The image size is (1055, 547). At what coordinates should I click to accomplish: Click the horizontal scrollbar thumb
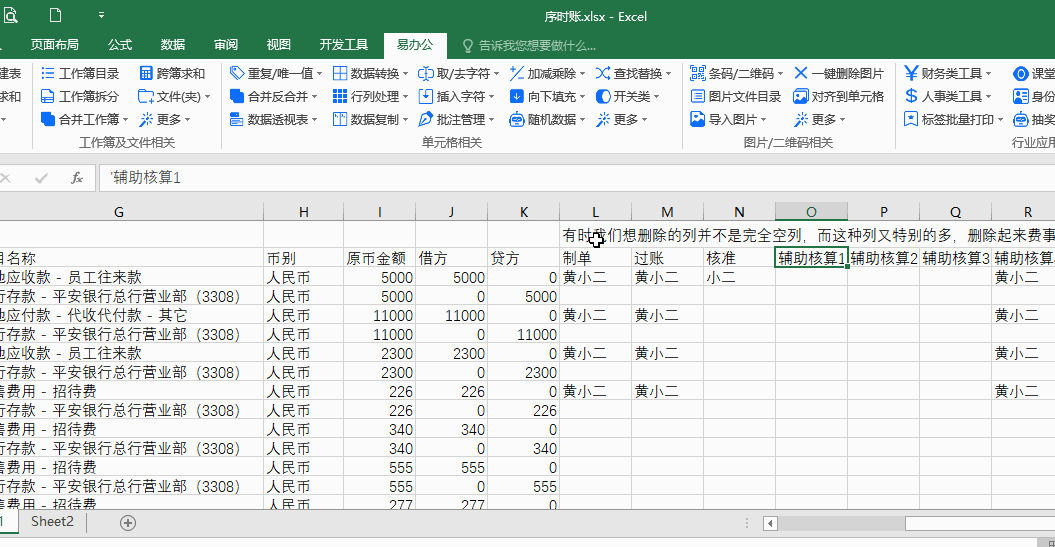coord(980,523)
